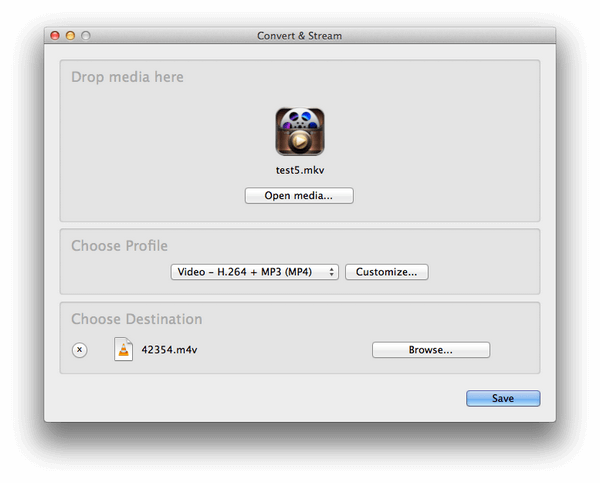The height and width of the screenshot is (483, 600).
Task: Click the blue Save button
Action: coord(502,398)
